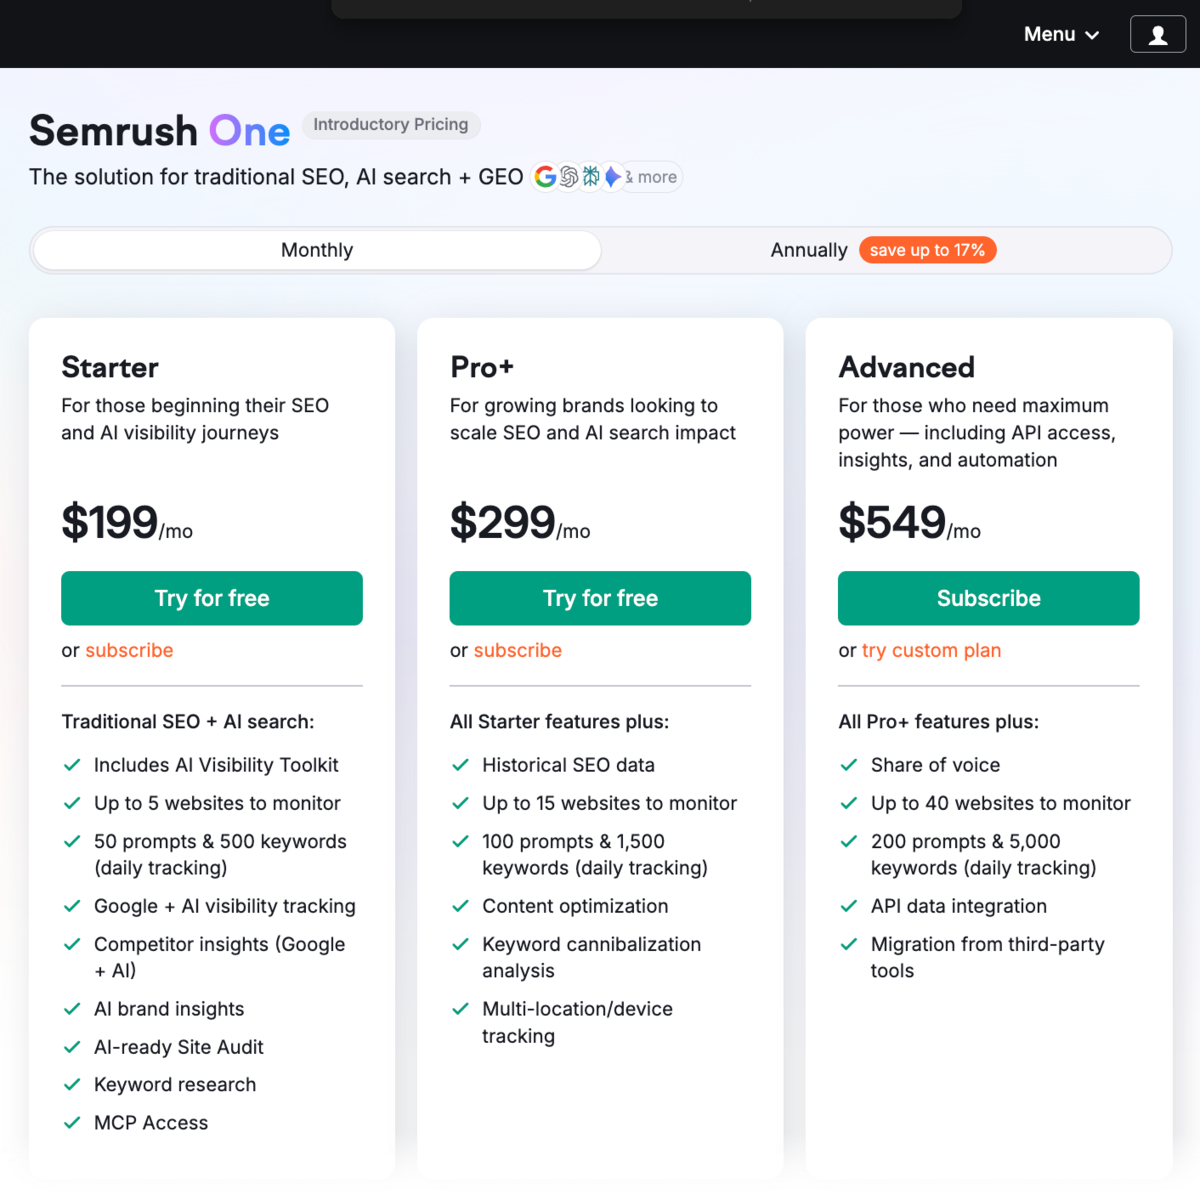Click the Google search engine icon
Image resolution: width=1200 pixels, height=1200 pixels.
545,177
